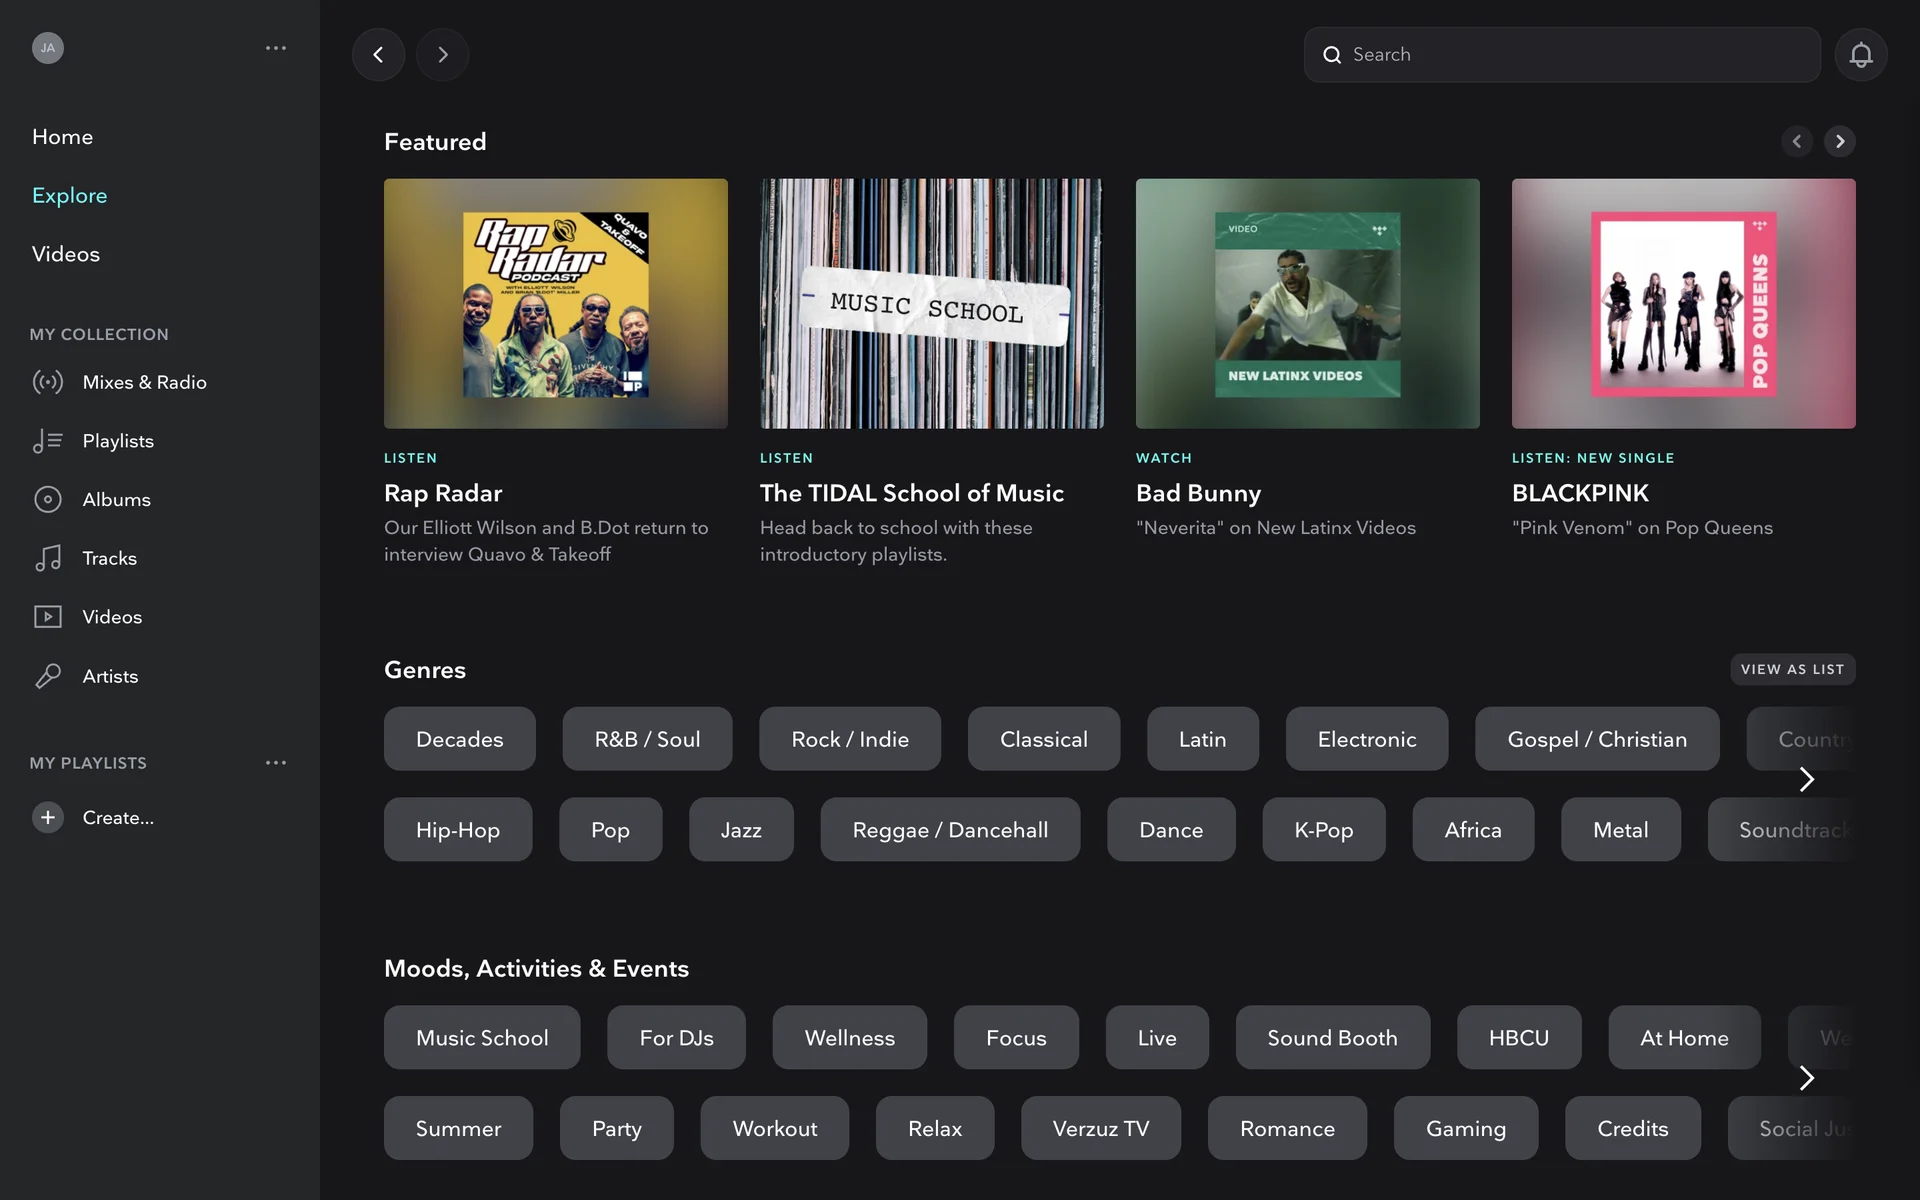The width and height of the screenshot is (1920, 1200).
Task: Open the account options three-dot menu
Action: tap(276, 48)
